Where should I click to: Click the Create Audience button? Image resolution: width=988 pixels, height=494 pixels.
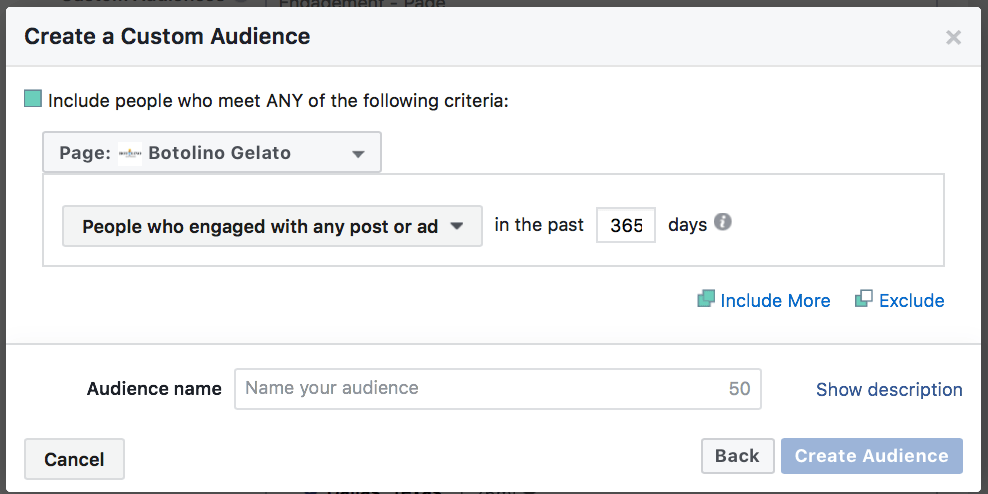(871, 456)
